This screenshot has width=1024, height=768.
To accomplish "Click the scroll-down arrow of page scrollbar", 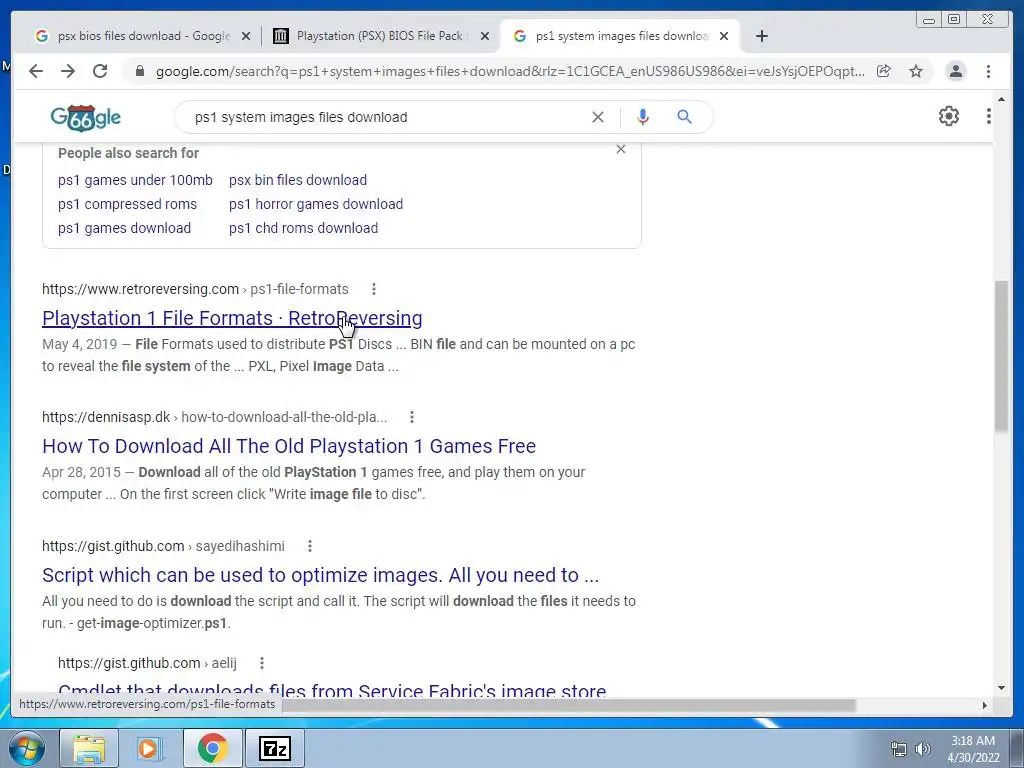I will tap(1001, 687).
